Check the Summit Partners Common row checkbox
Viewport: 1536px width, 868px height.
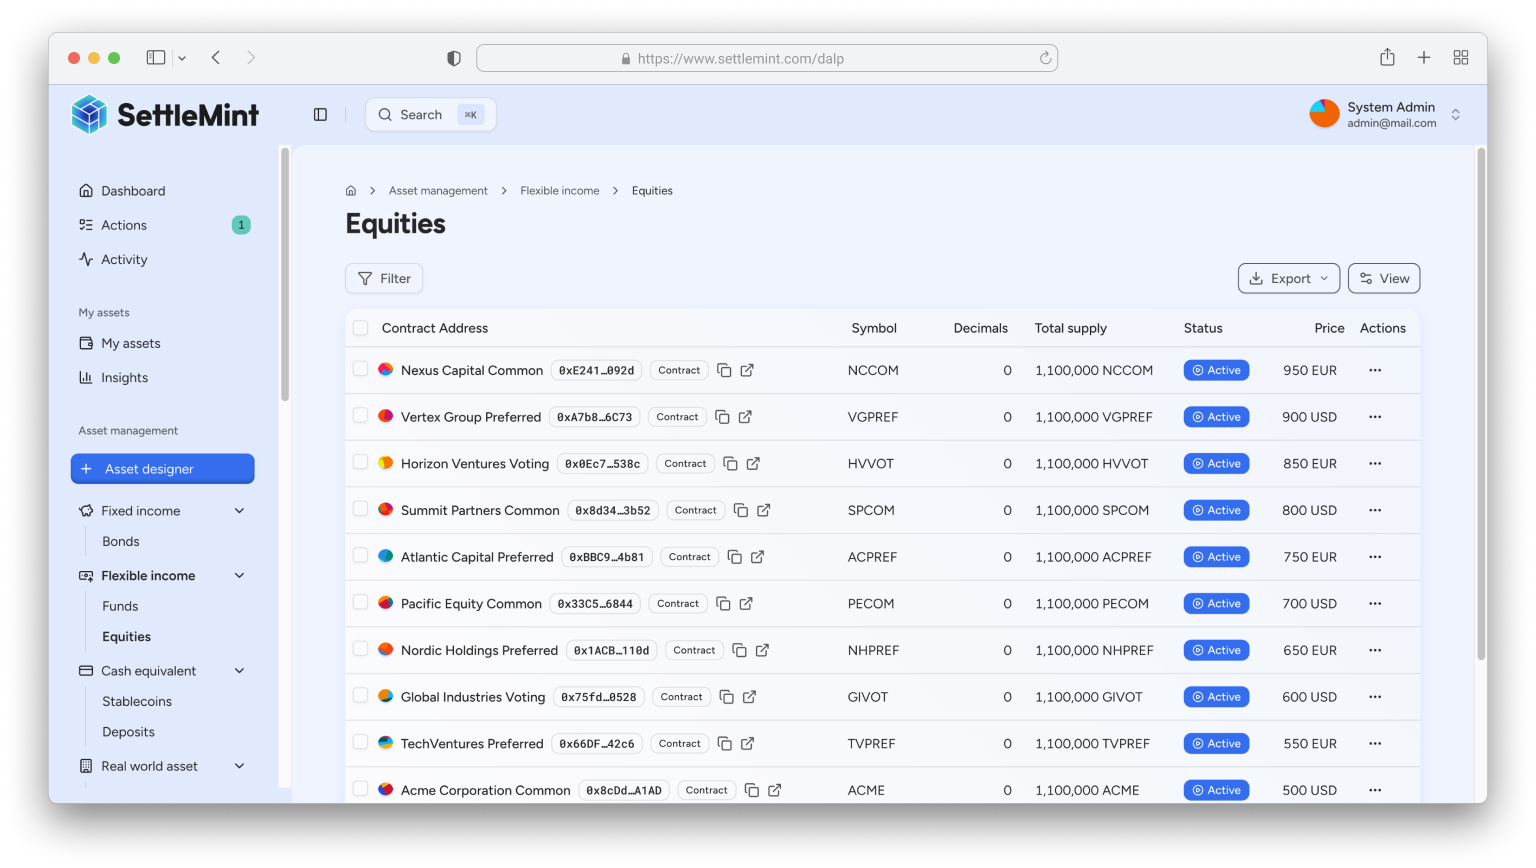[x=361, y=509]
